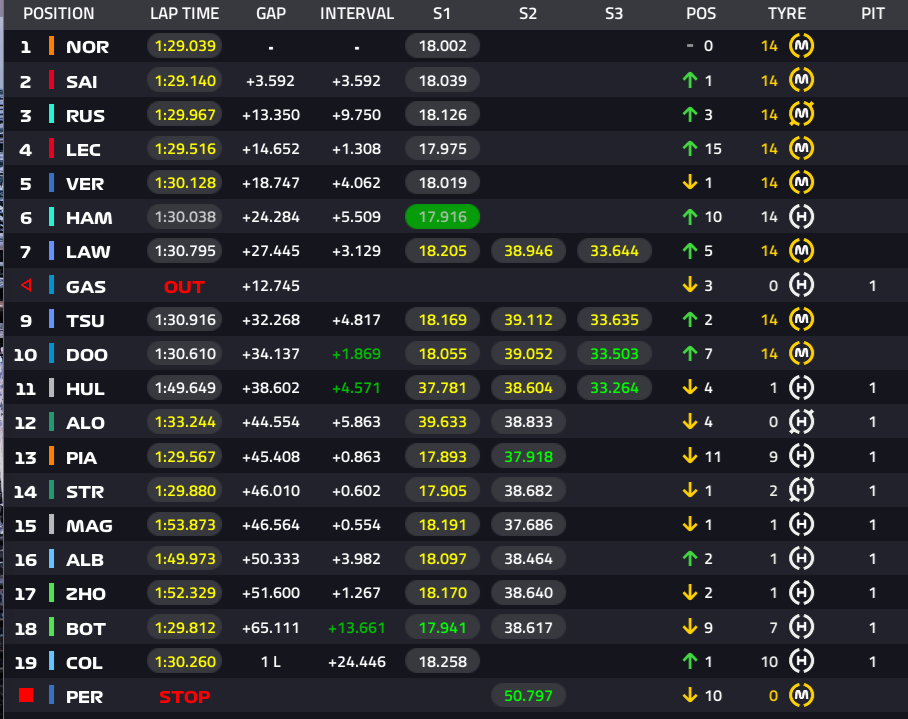Click the hard tyre icon for ALB
The image size is (908, 719).
coord(801,559)
